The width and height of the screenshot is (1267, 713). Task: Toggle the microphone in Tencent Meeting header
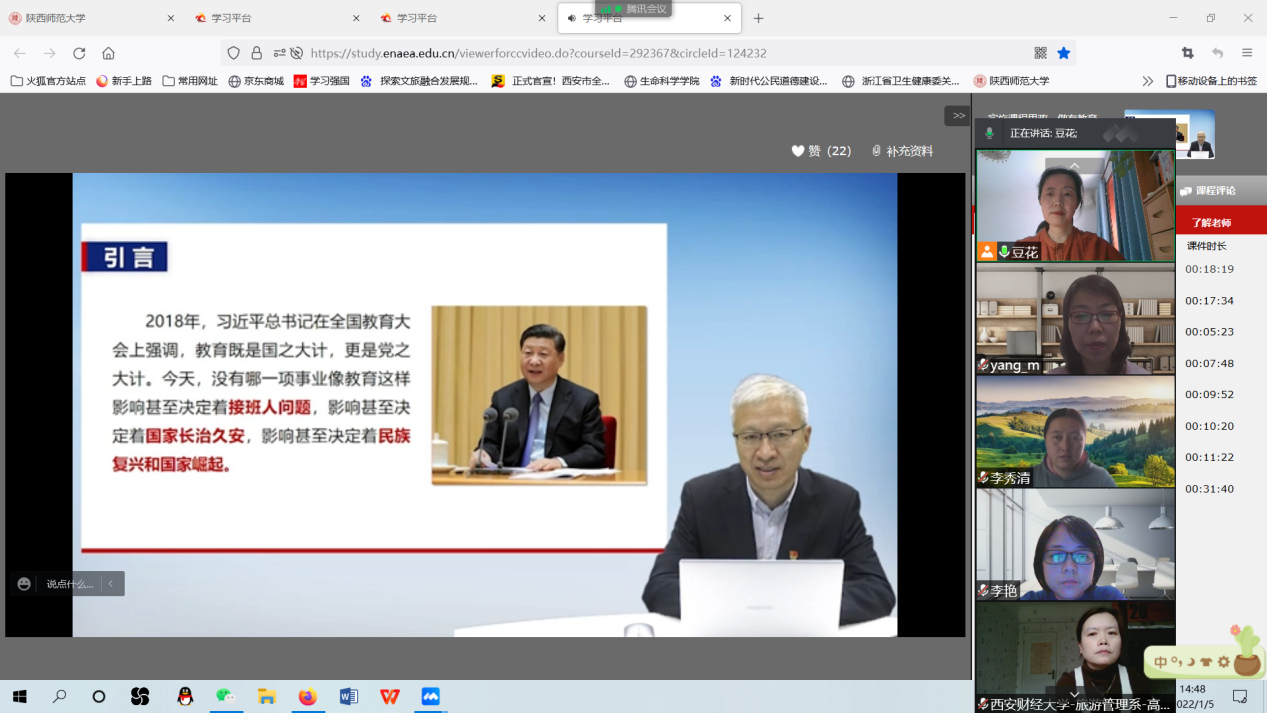click(990, 133)
